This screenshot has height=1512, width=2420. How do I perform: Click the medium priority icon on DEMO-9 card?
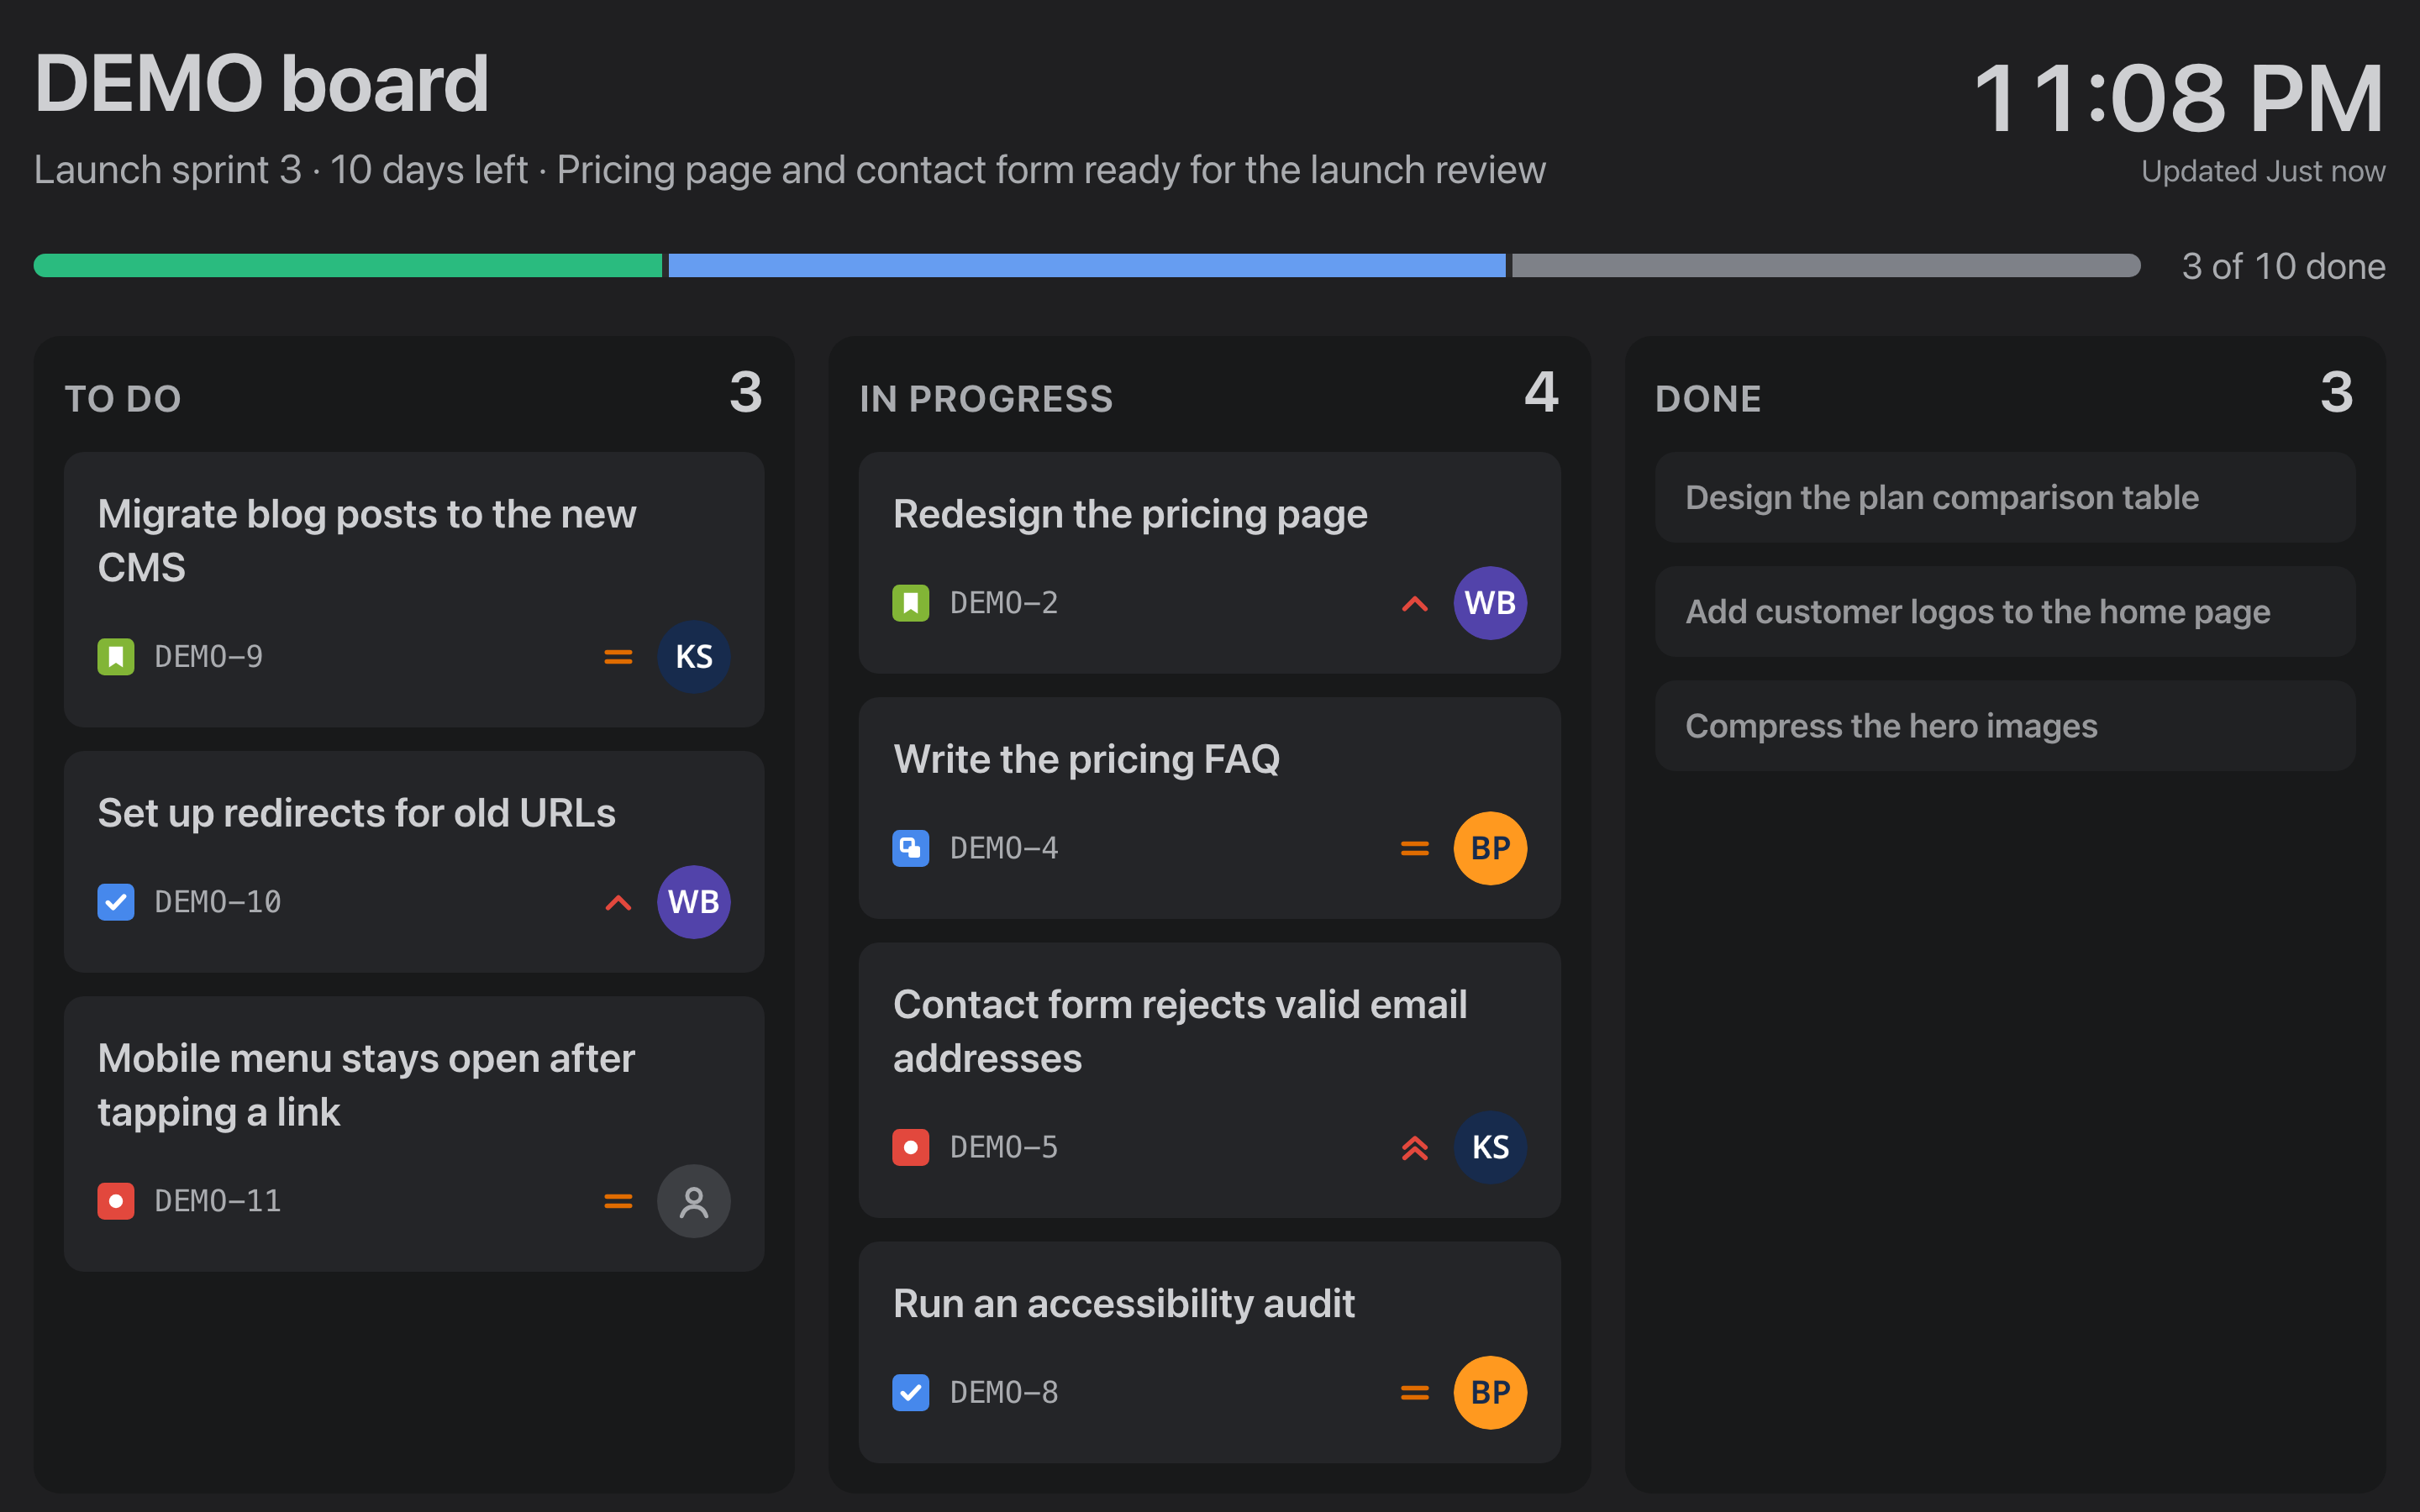(x=619, y=657)
